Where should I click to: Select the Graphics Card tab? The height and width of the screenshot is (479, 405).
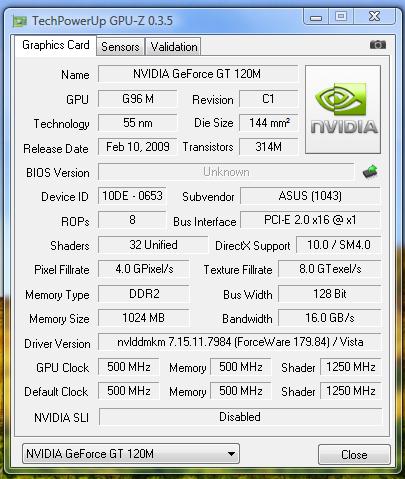click(x=56, y=45)
